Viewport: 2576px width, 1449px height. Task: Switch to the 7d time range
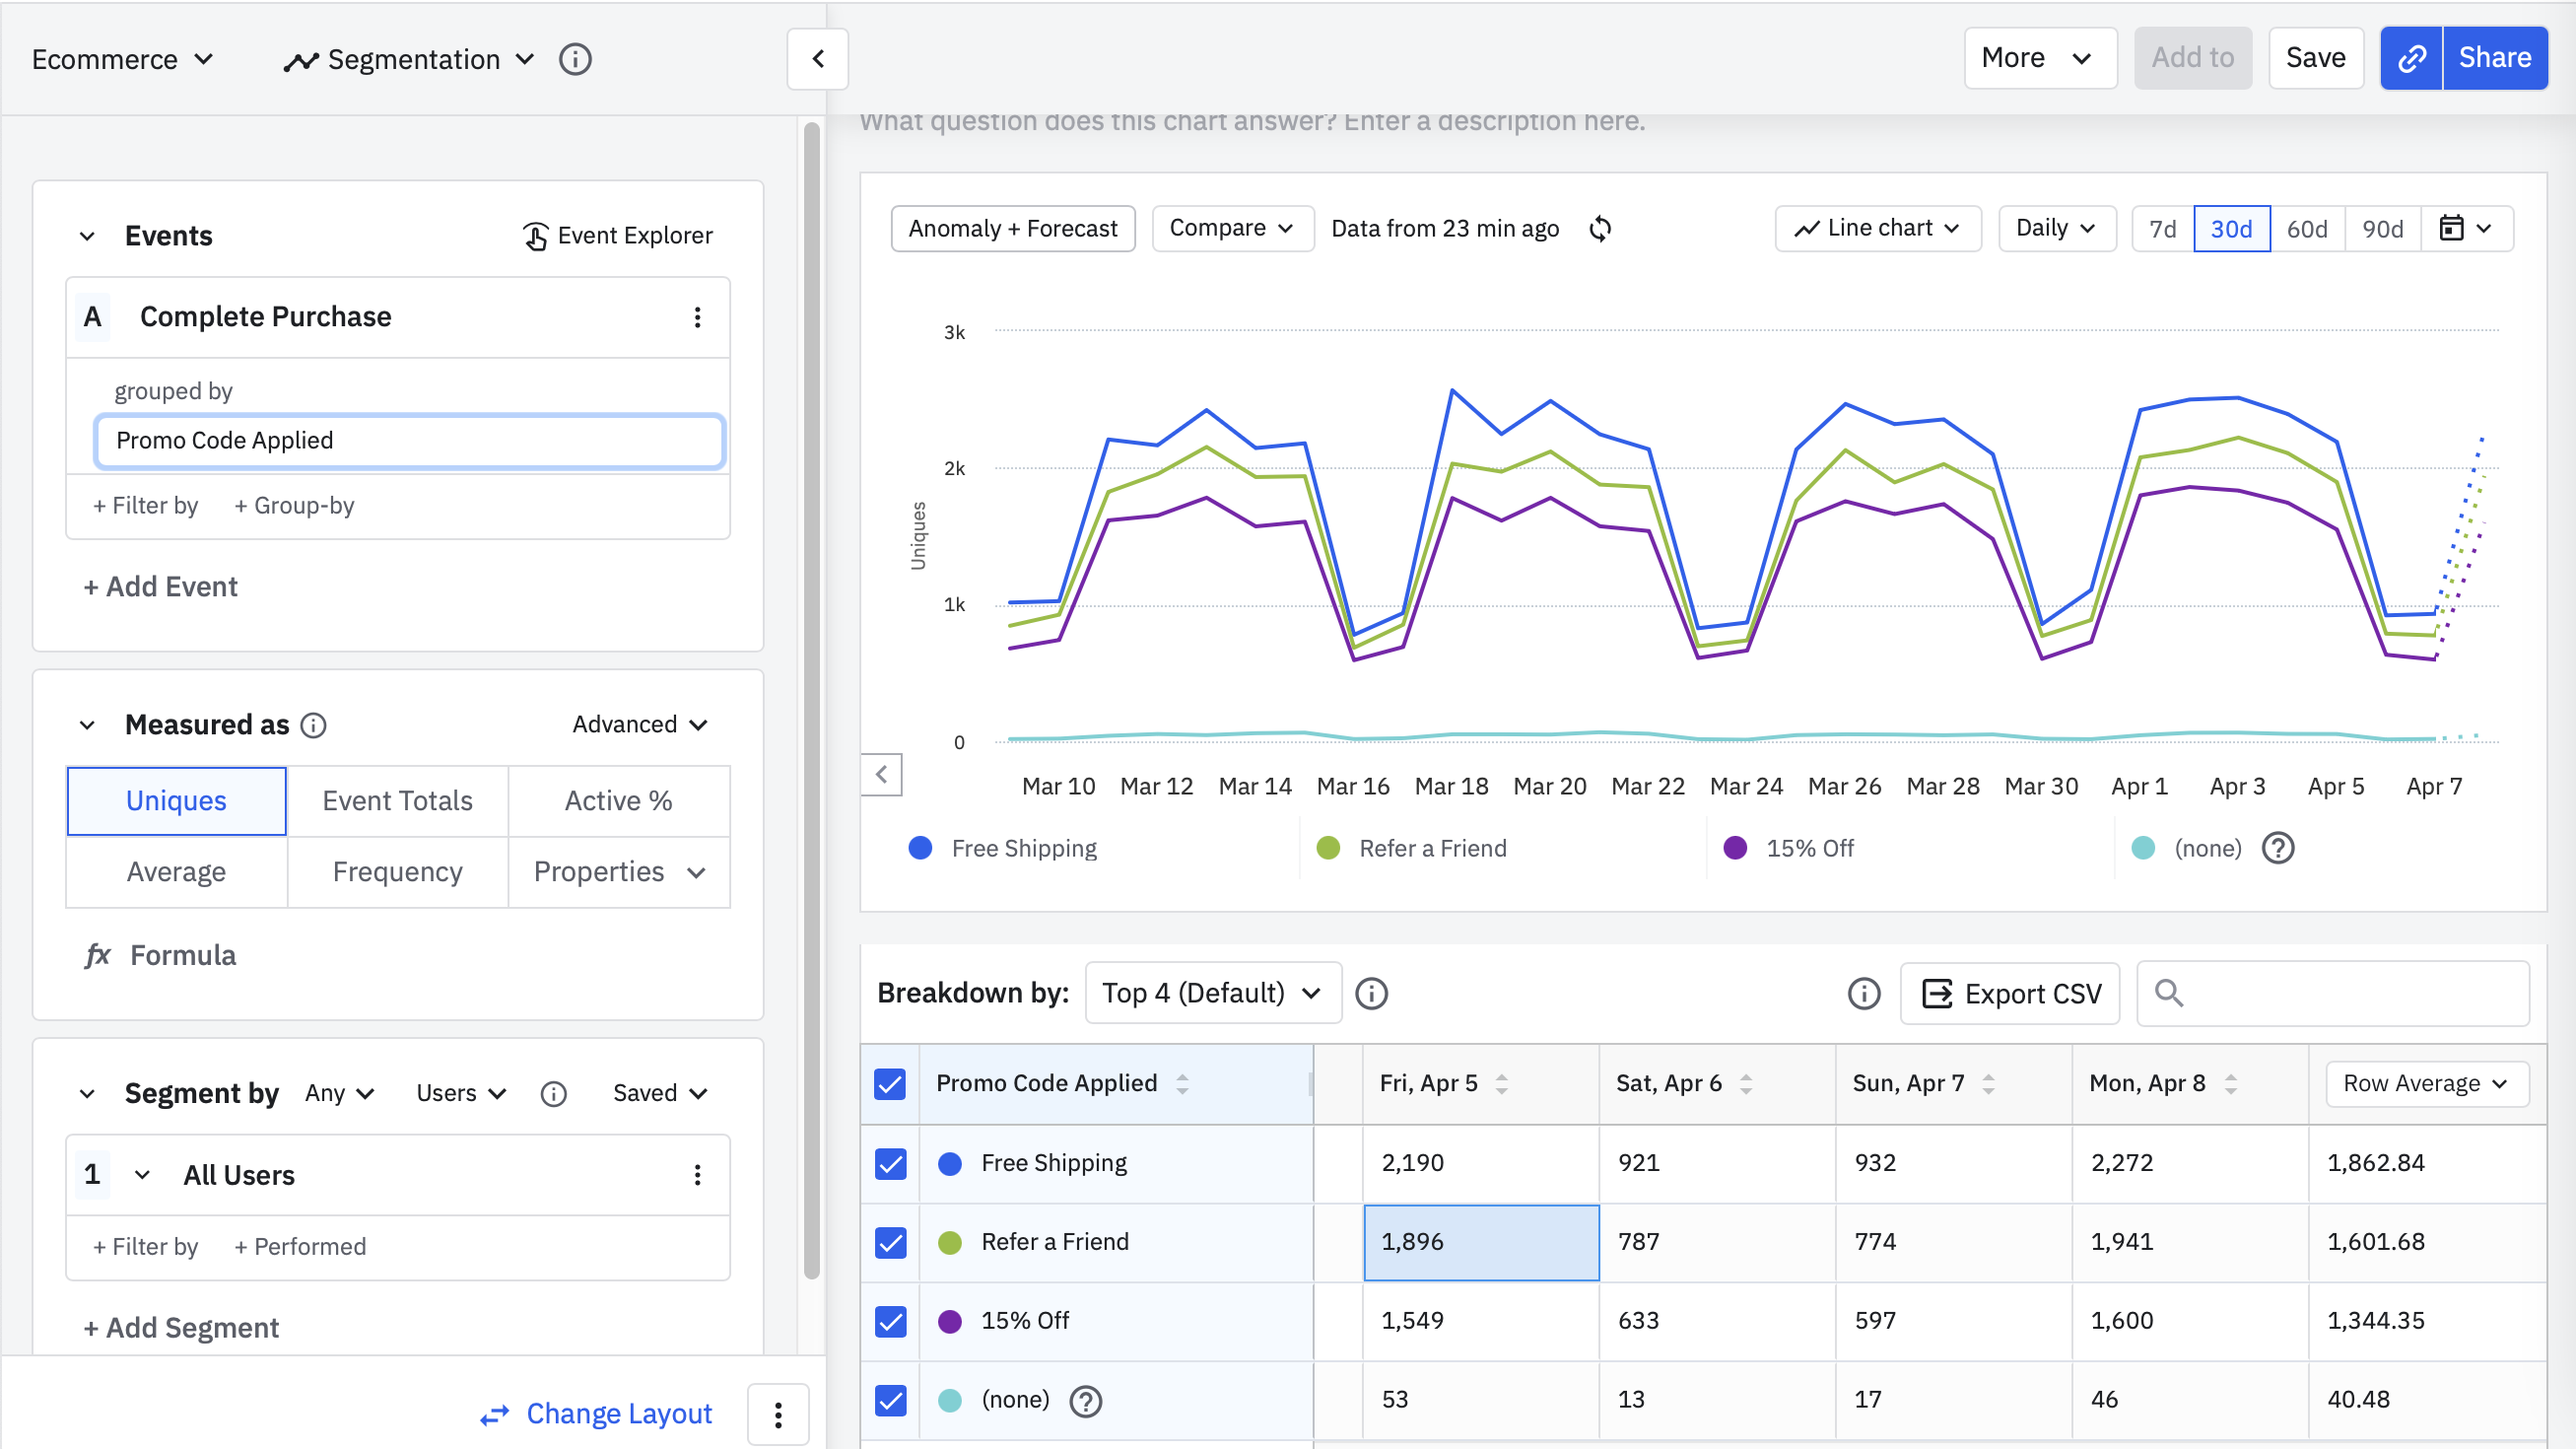(2162, 229)
